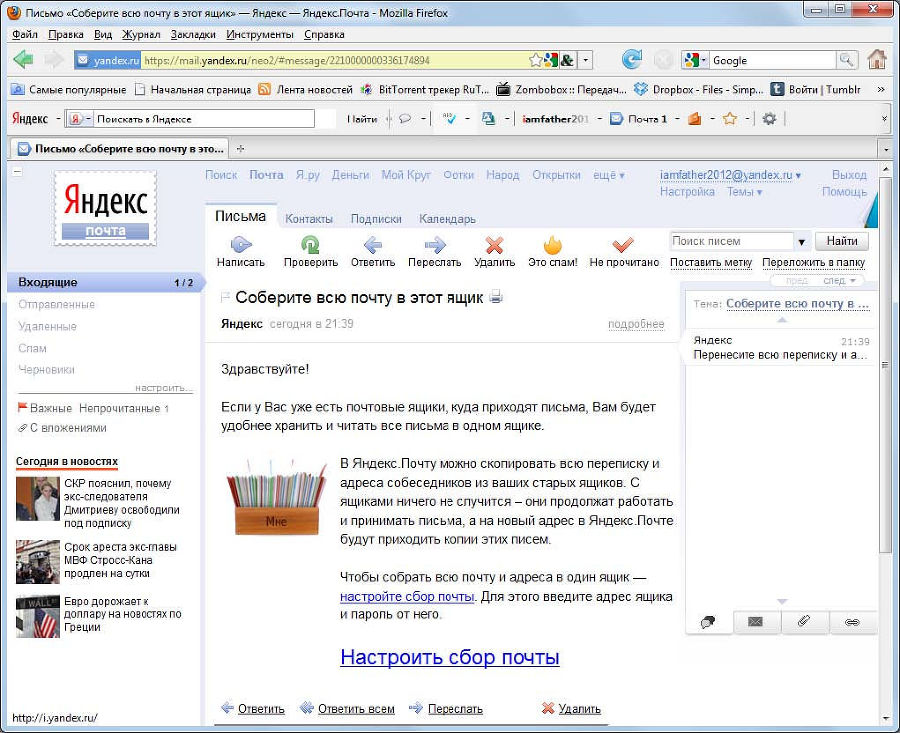Viewport: 900px width, 733px height.
Task: Click the page's vertical scrollbar
Action: click(x=885, y=400)
